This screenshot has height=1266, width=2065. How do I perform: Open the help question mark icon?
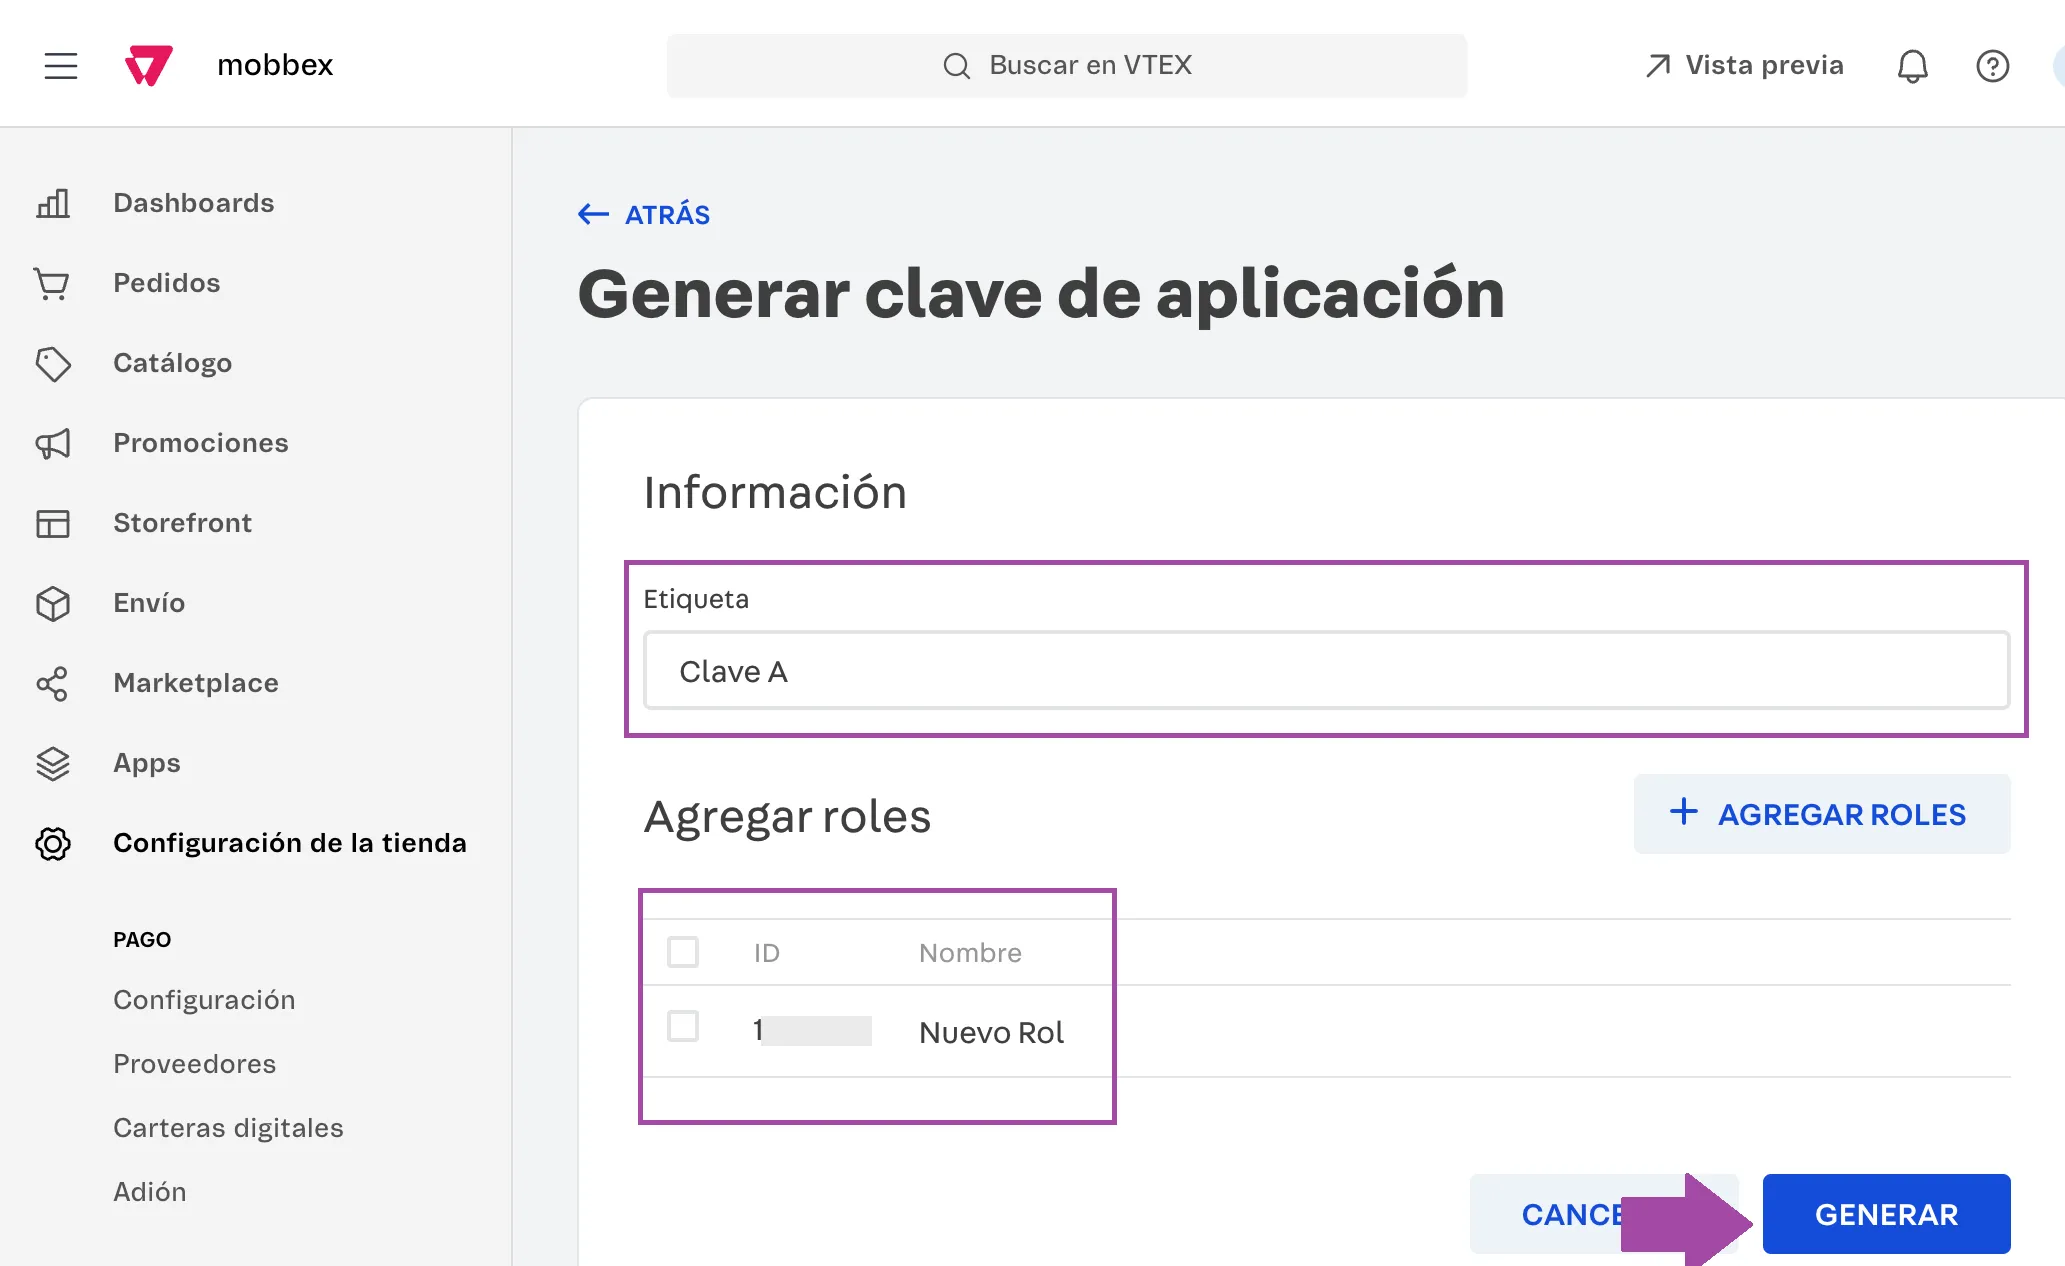coord(1993,66)
